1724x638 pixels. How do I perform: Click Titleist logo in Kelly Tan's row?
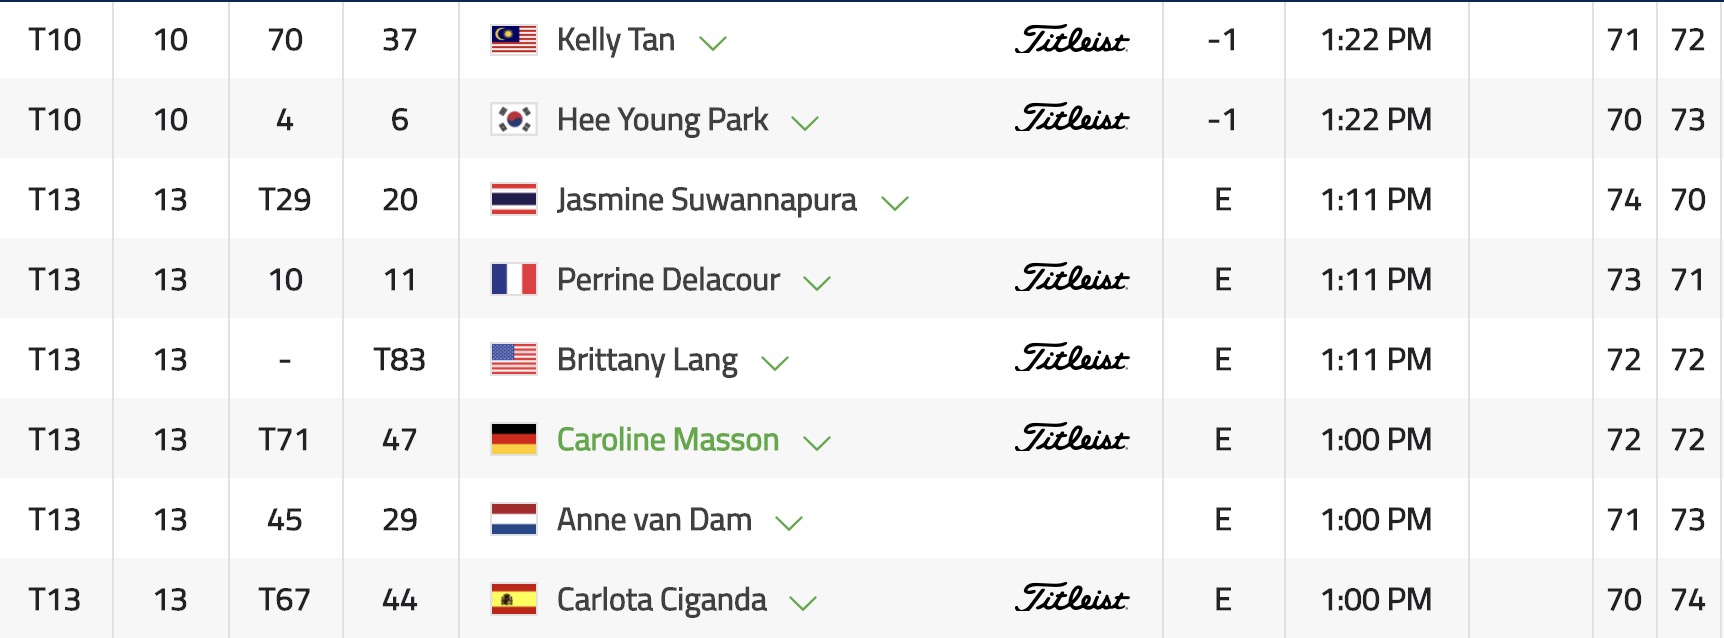tap(1071, 39)
